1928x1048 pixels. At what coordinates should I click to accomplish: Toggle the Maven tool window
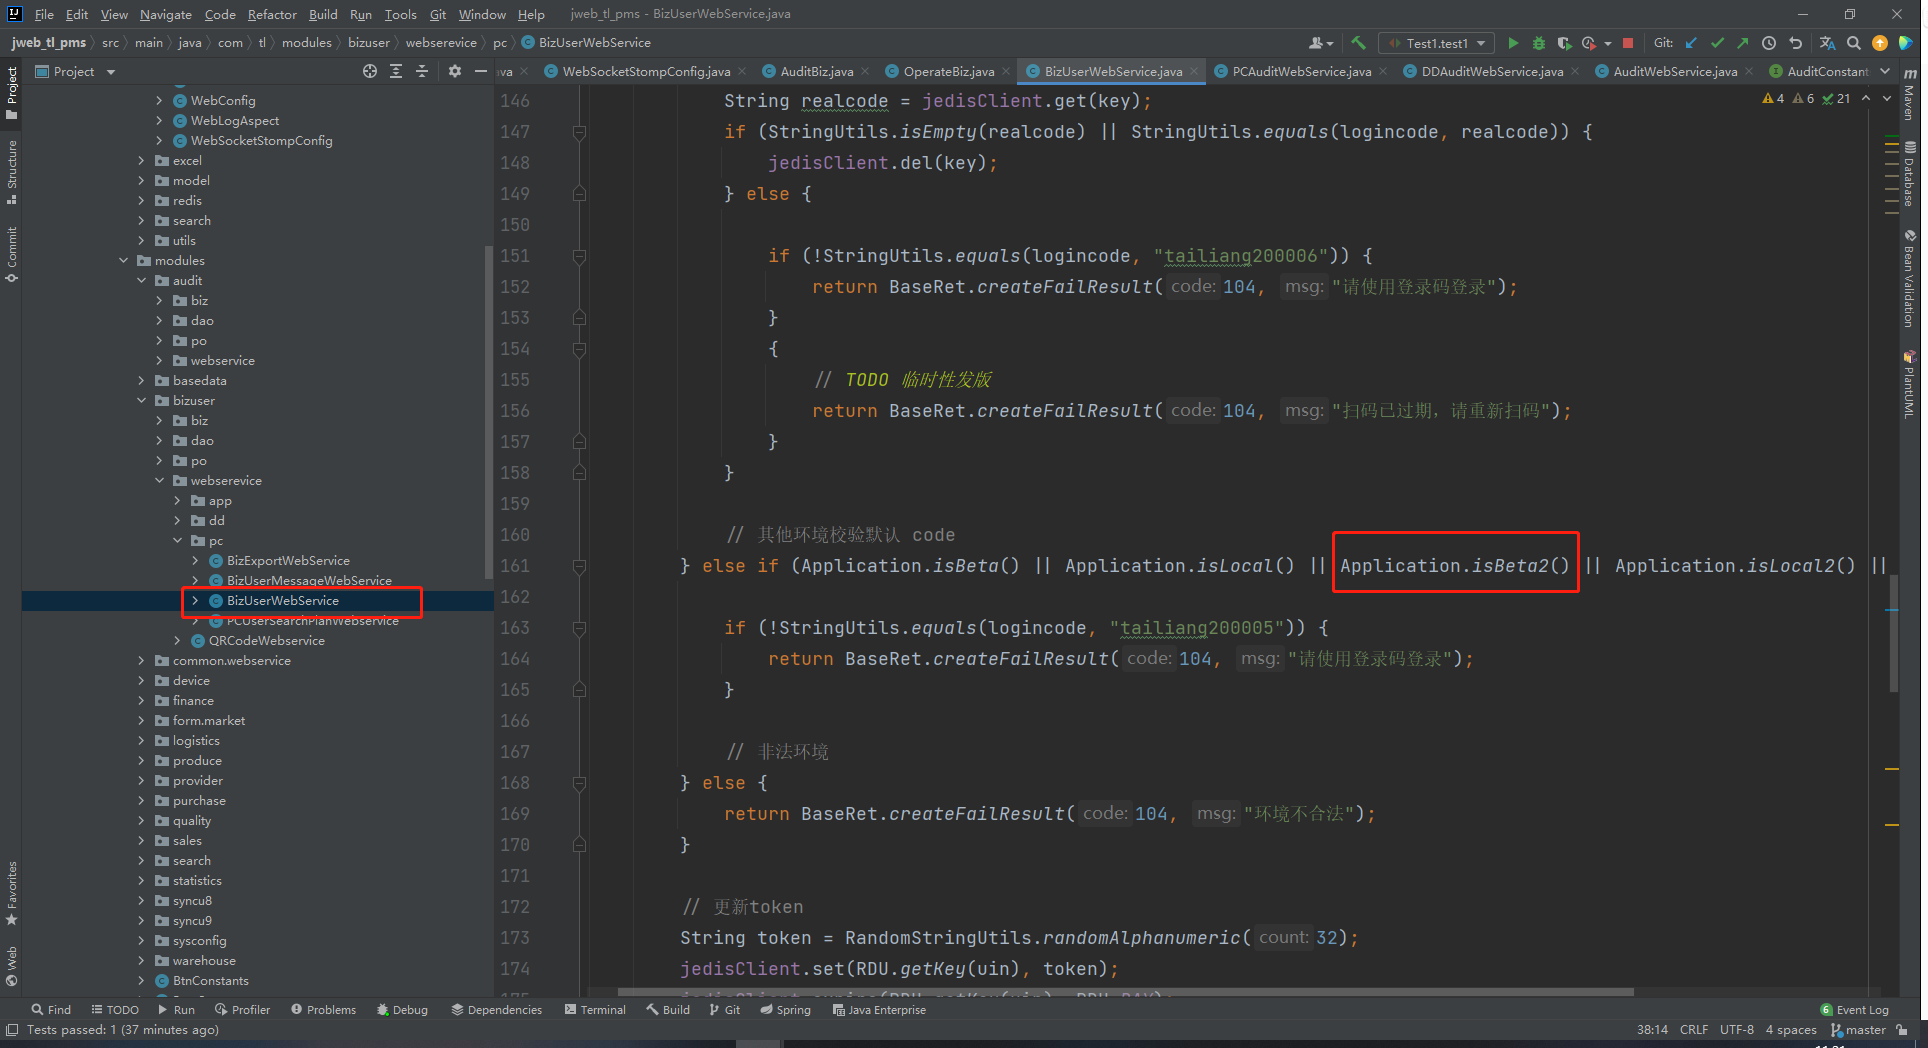(1909, 96)
